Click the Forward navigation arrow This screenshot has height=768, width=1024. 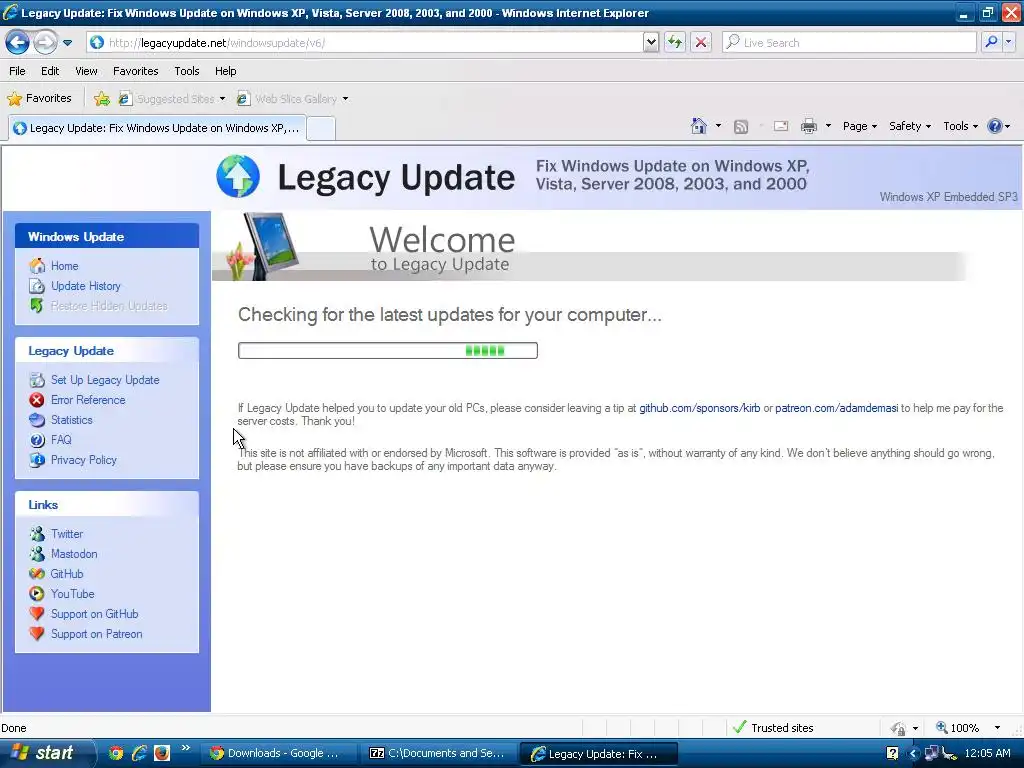(x=45, y=42)
